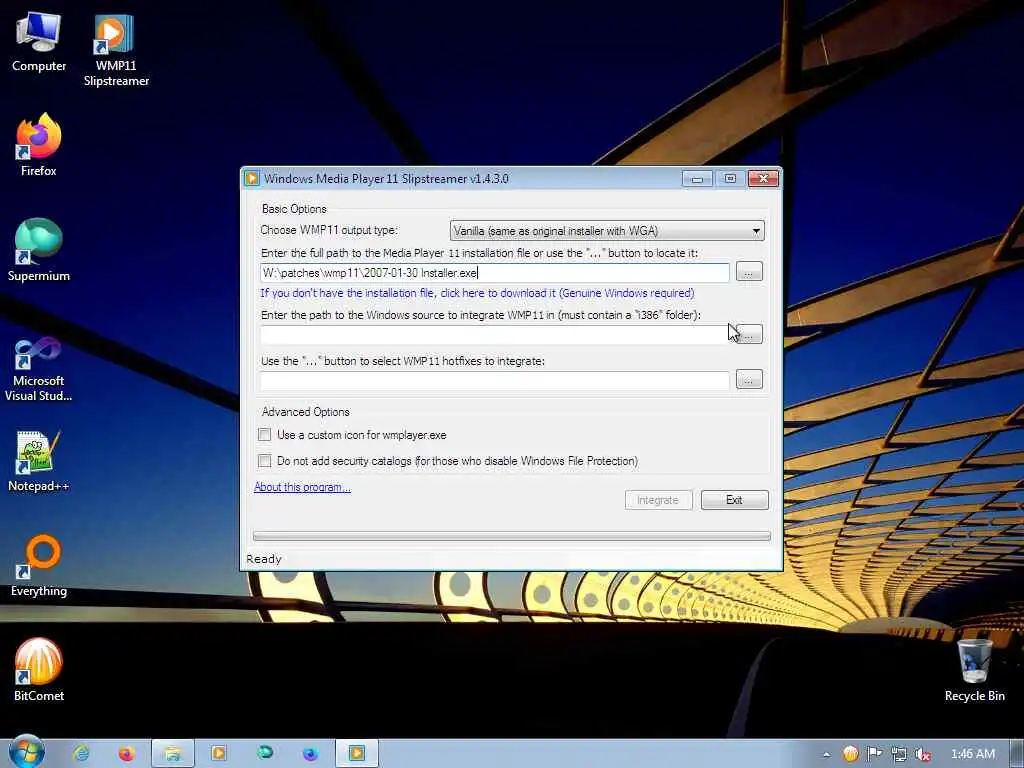1024x768 pixels.
Task: Open the Computer desktop icon
Action: click(x=39, y=42)
